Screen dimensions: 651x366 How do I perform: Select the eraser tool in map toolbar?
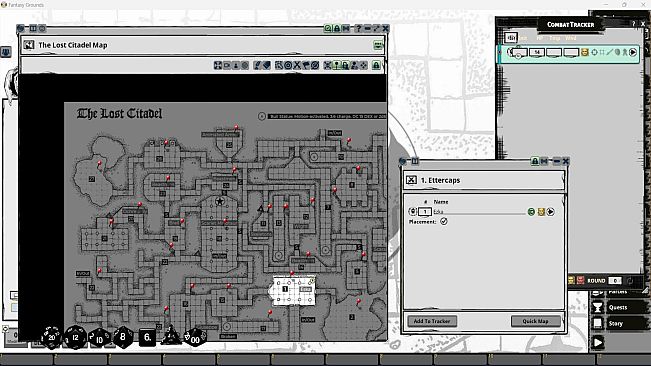point(266,65)
